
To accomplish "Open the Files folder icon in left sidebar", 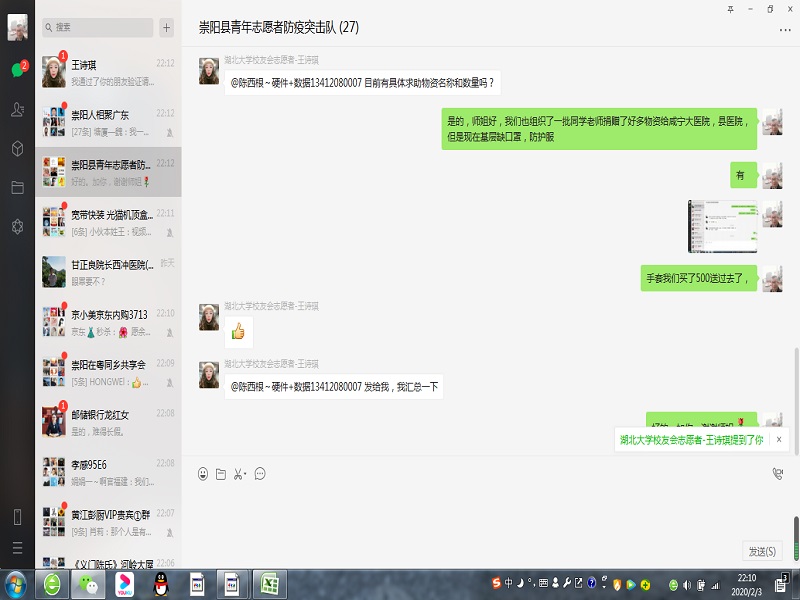I will coord(17,187).
